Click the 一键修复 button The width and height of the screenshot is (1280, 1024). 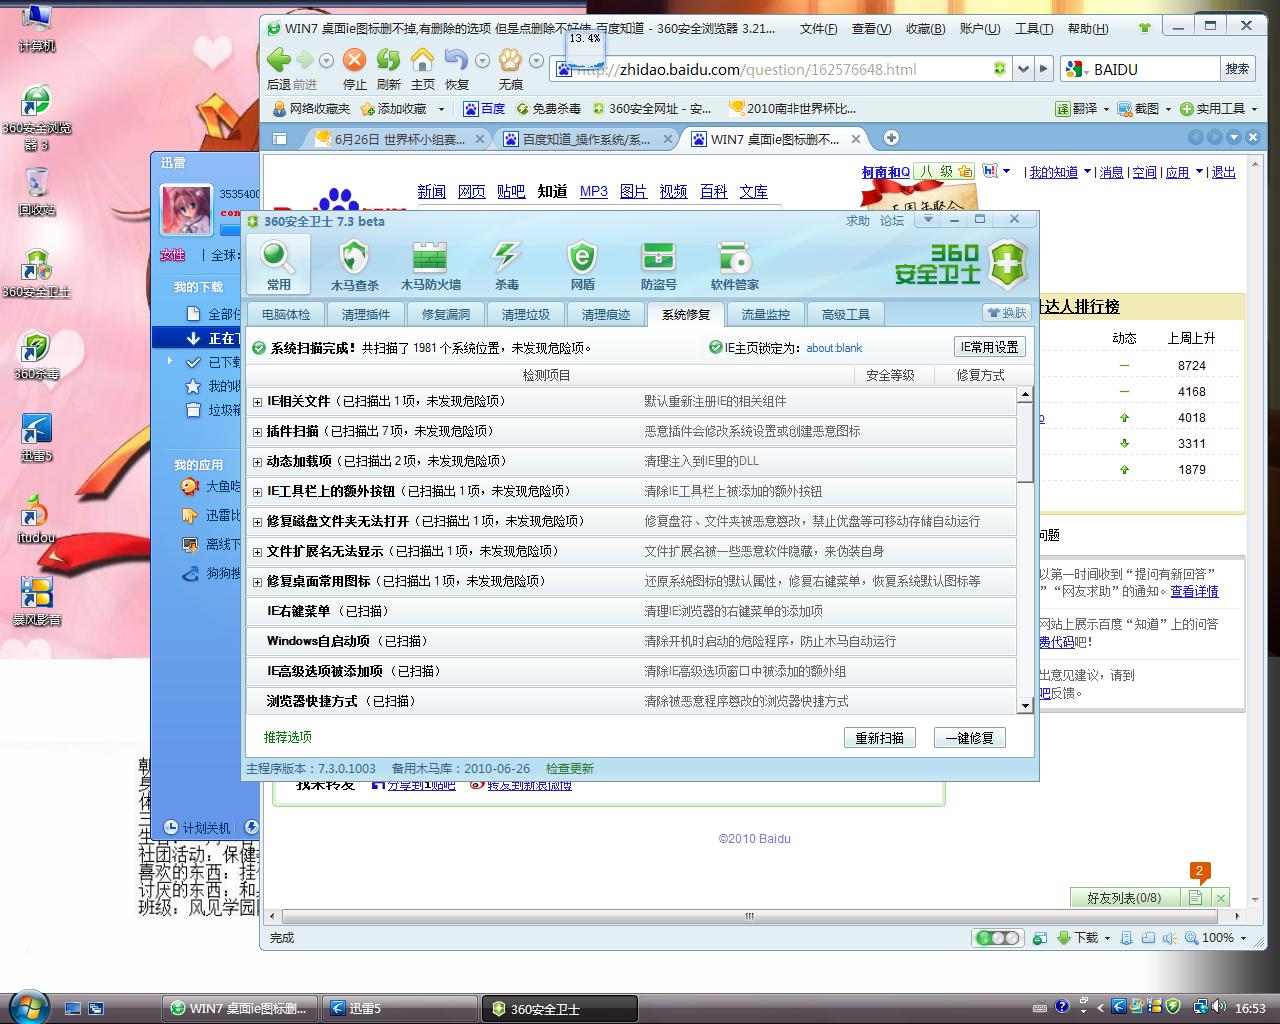coord(969,738)
